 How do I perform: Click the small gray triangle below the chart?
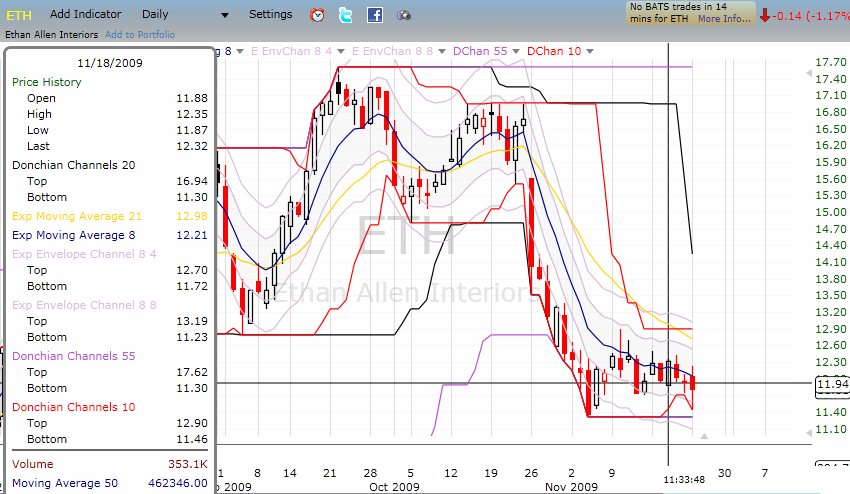click(x=704, y=436)
